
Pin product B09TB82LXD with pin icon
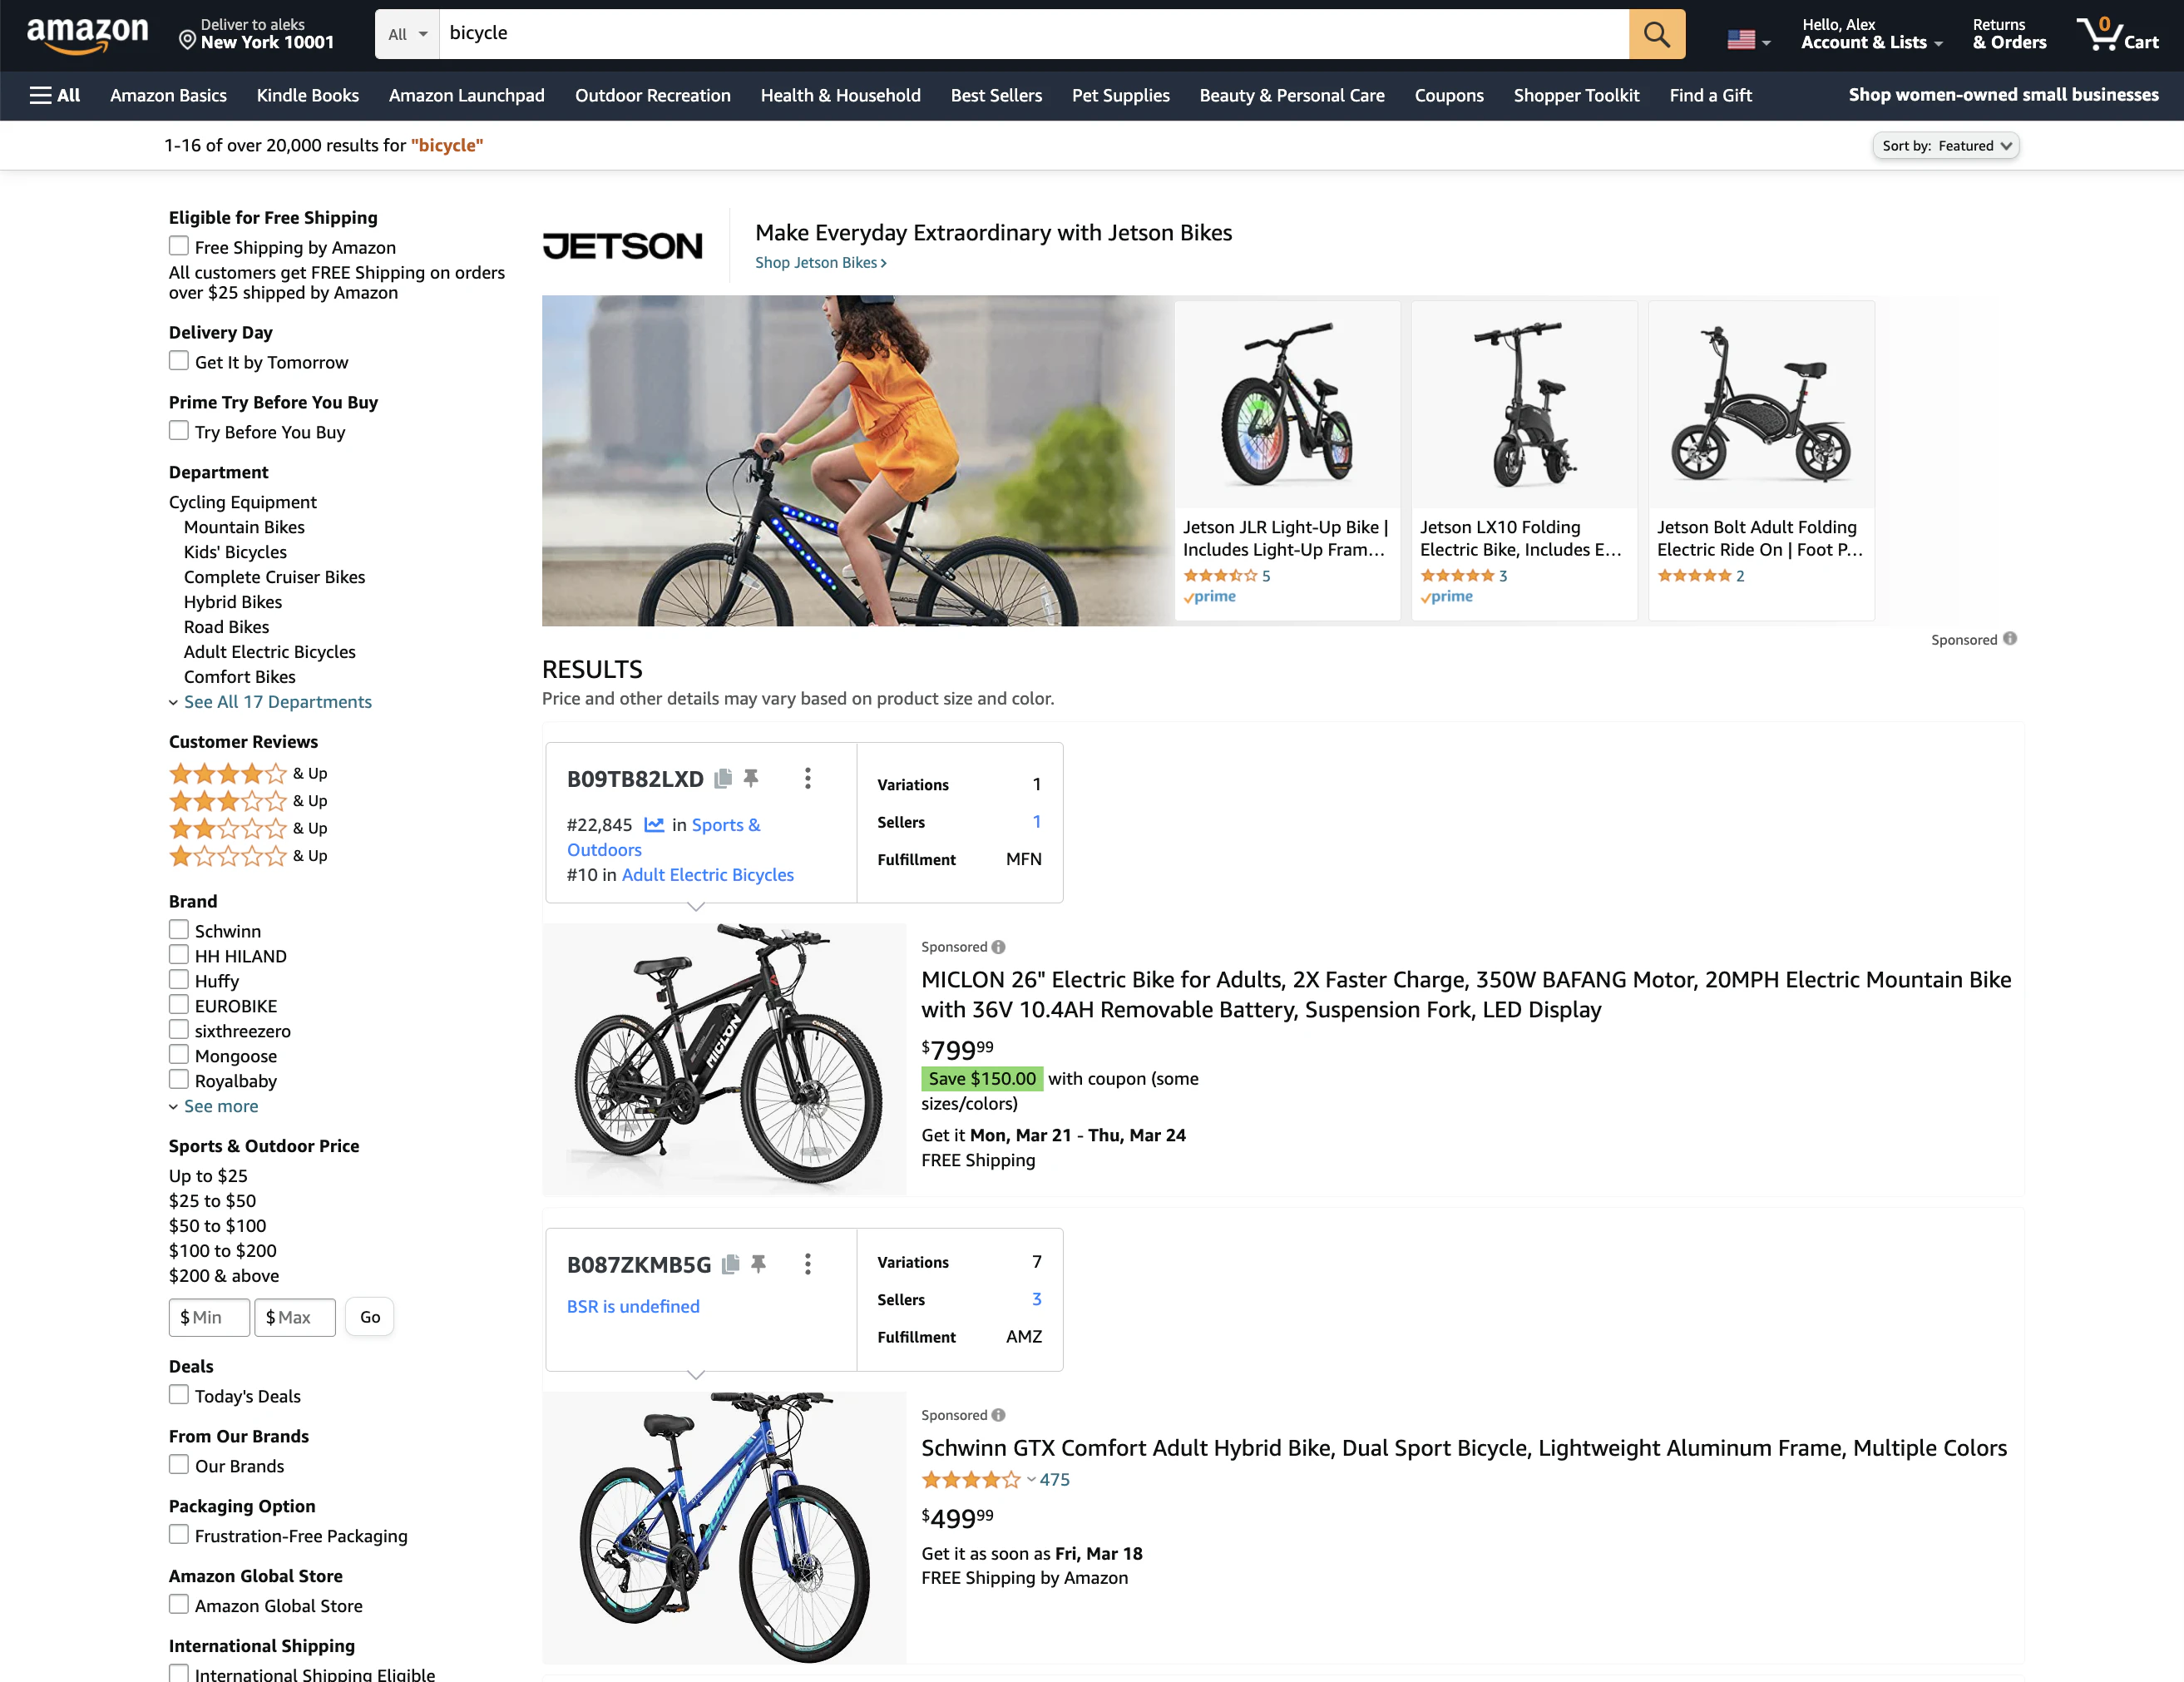pyautogui.click(x=751, y=777)
